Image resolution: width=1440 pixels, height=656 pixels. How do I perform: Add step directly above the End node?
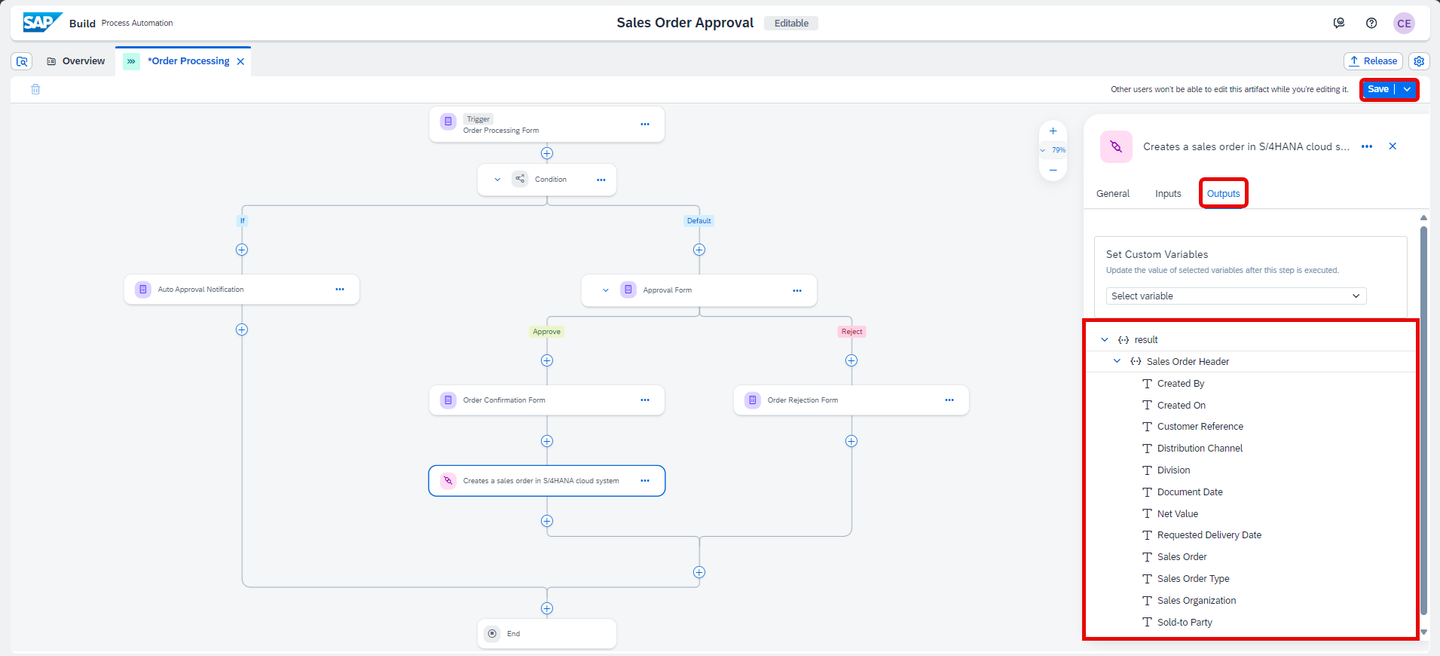(547, 608)
